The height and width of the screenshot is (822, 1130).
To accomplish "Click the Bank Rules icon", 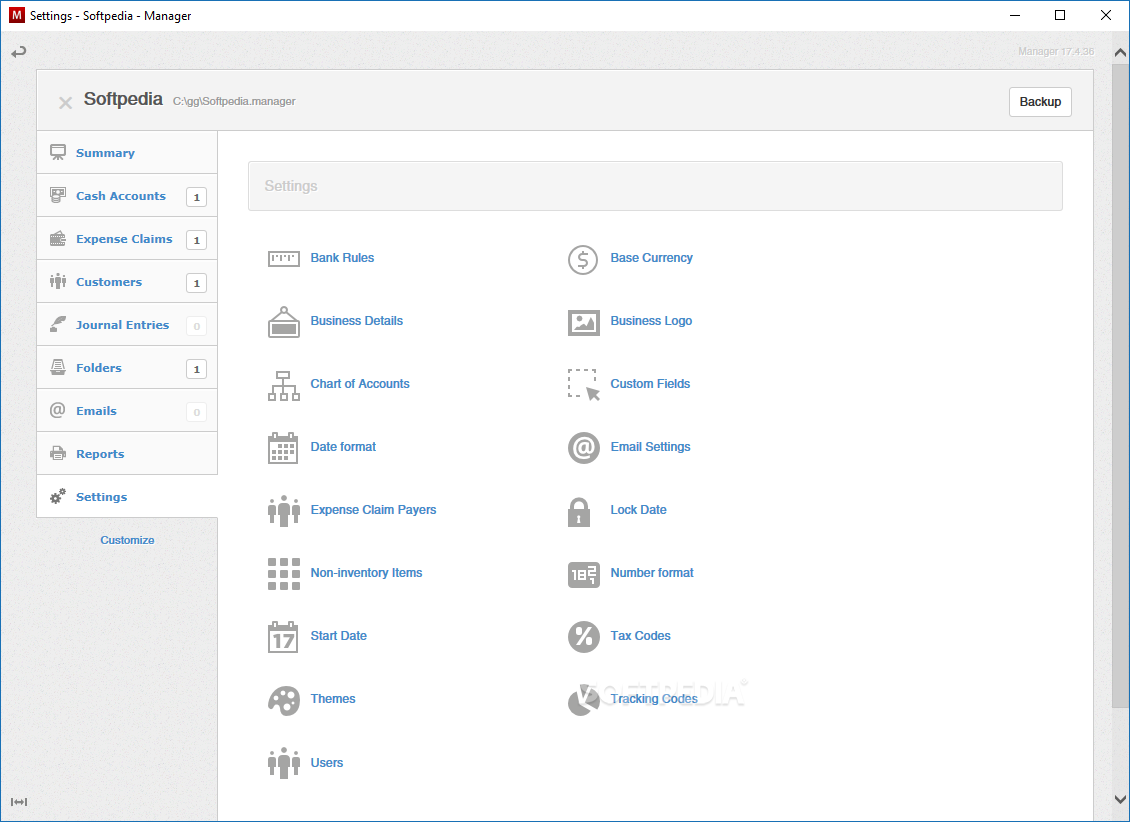I will tap(283, 259).
